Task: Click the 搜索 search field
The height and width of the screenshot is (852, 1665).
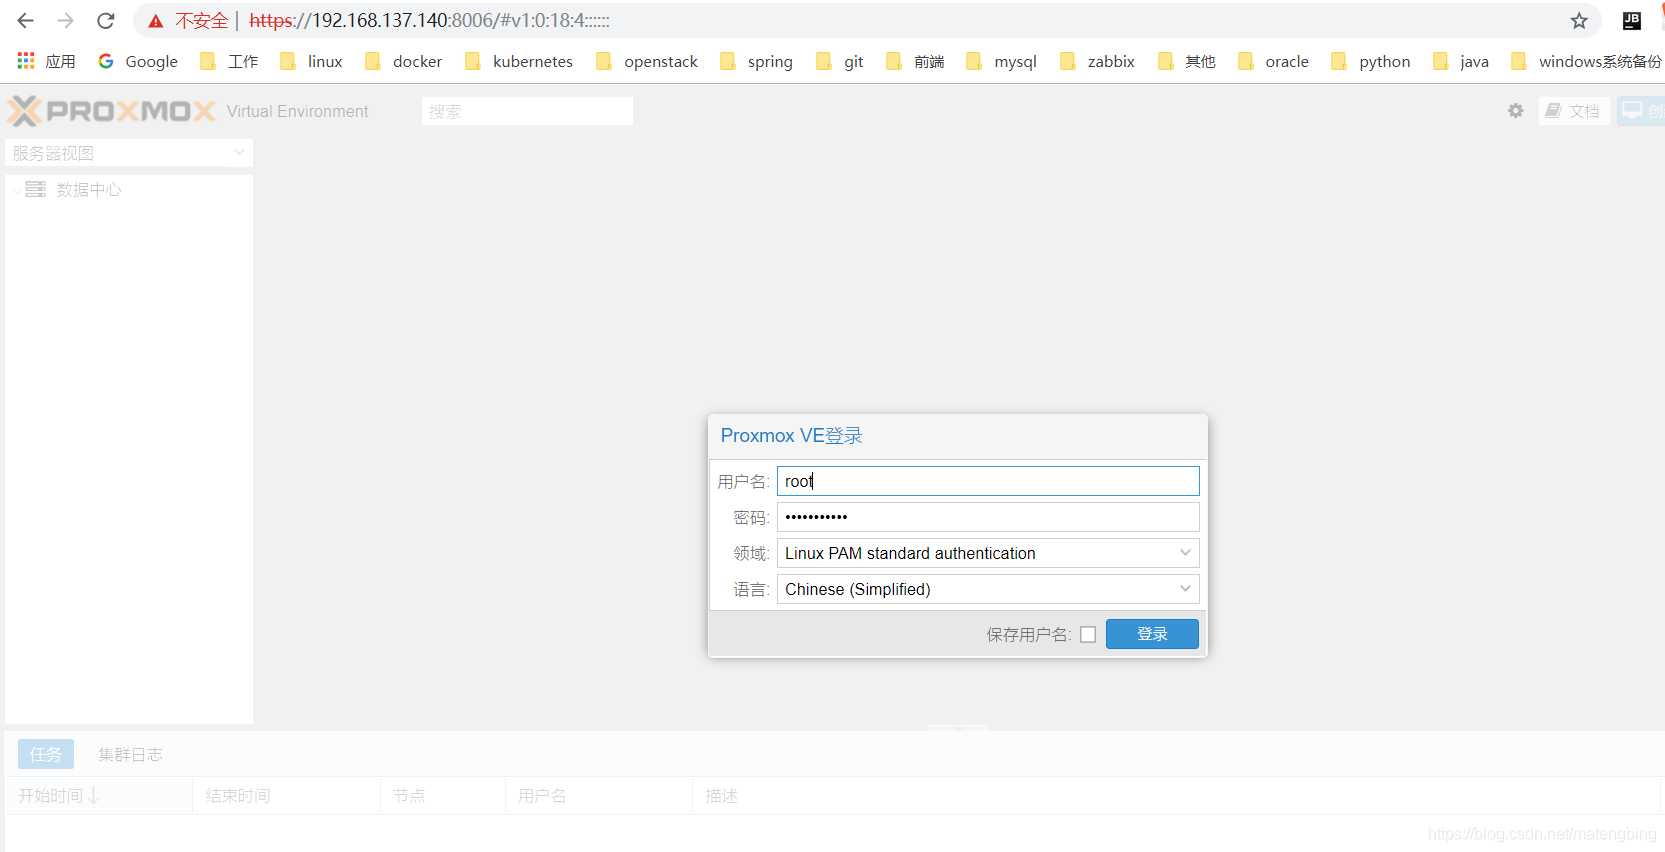Action: (x=527, y=111)
